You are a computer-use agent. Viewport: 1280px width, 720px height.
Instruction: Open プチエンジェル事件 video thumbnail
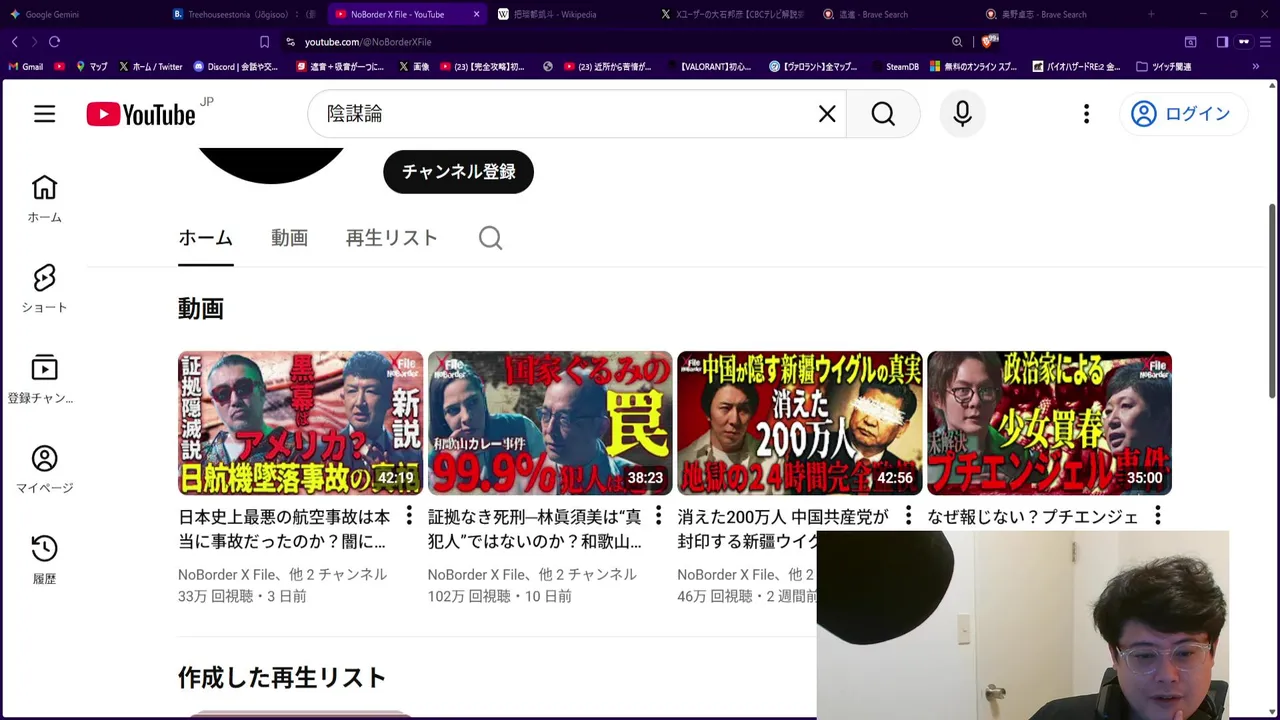pyautogui.click(x=1049, y=423)
